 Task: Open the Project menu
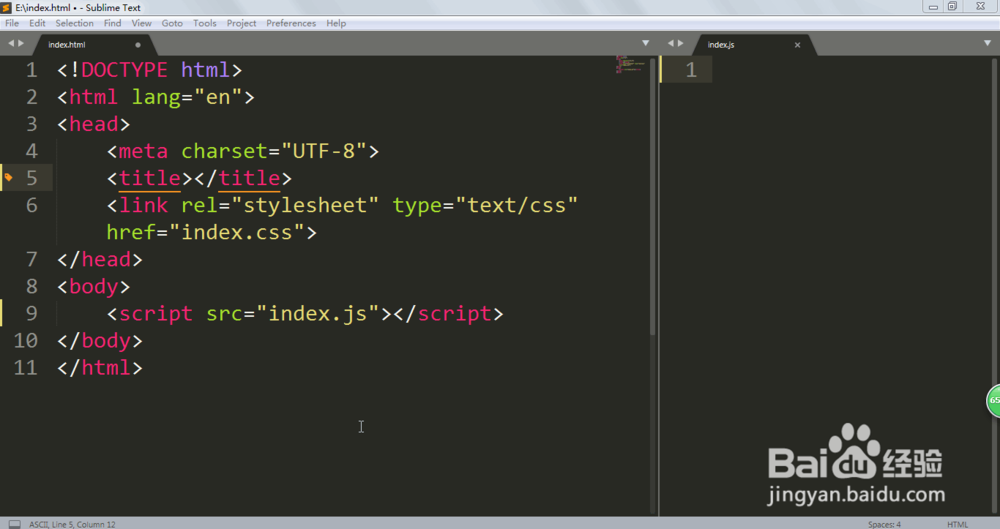241,23
